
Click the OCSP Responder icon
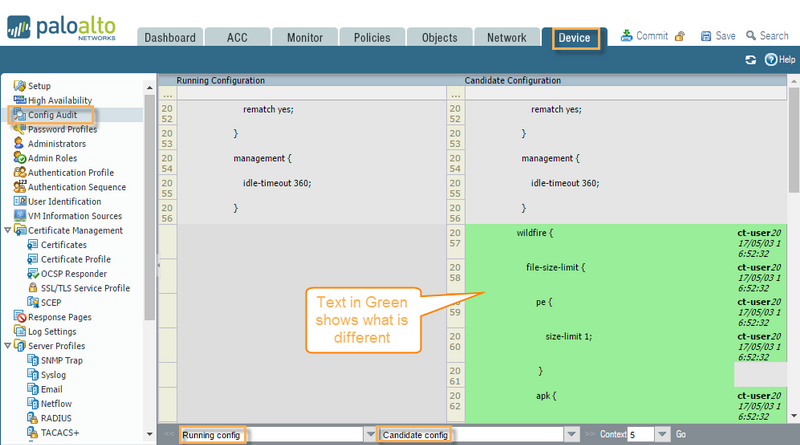[x=33, y=274]
